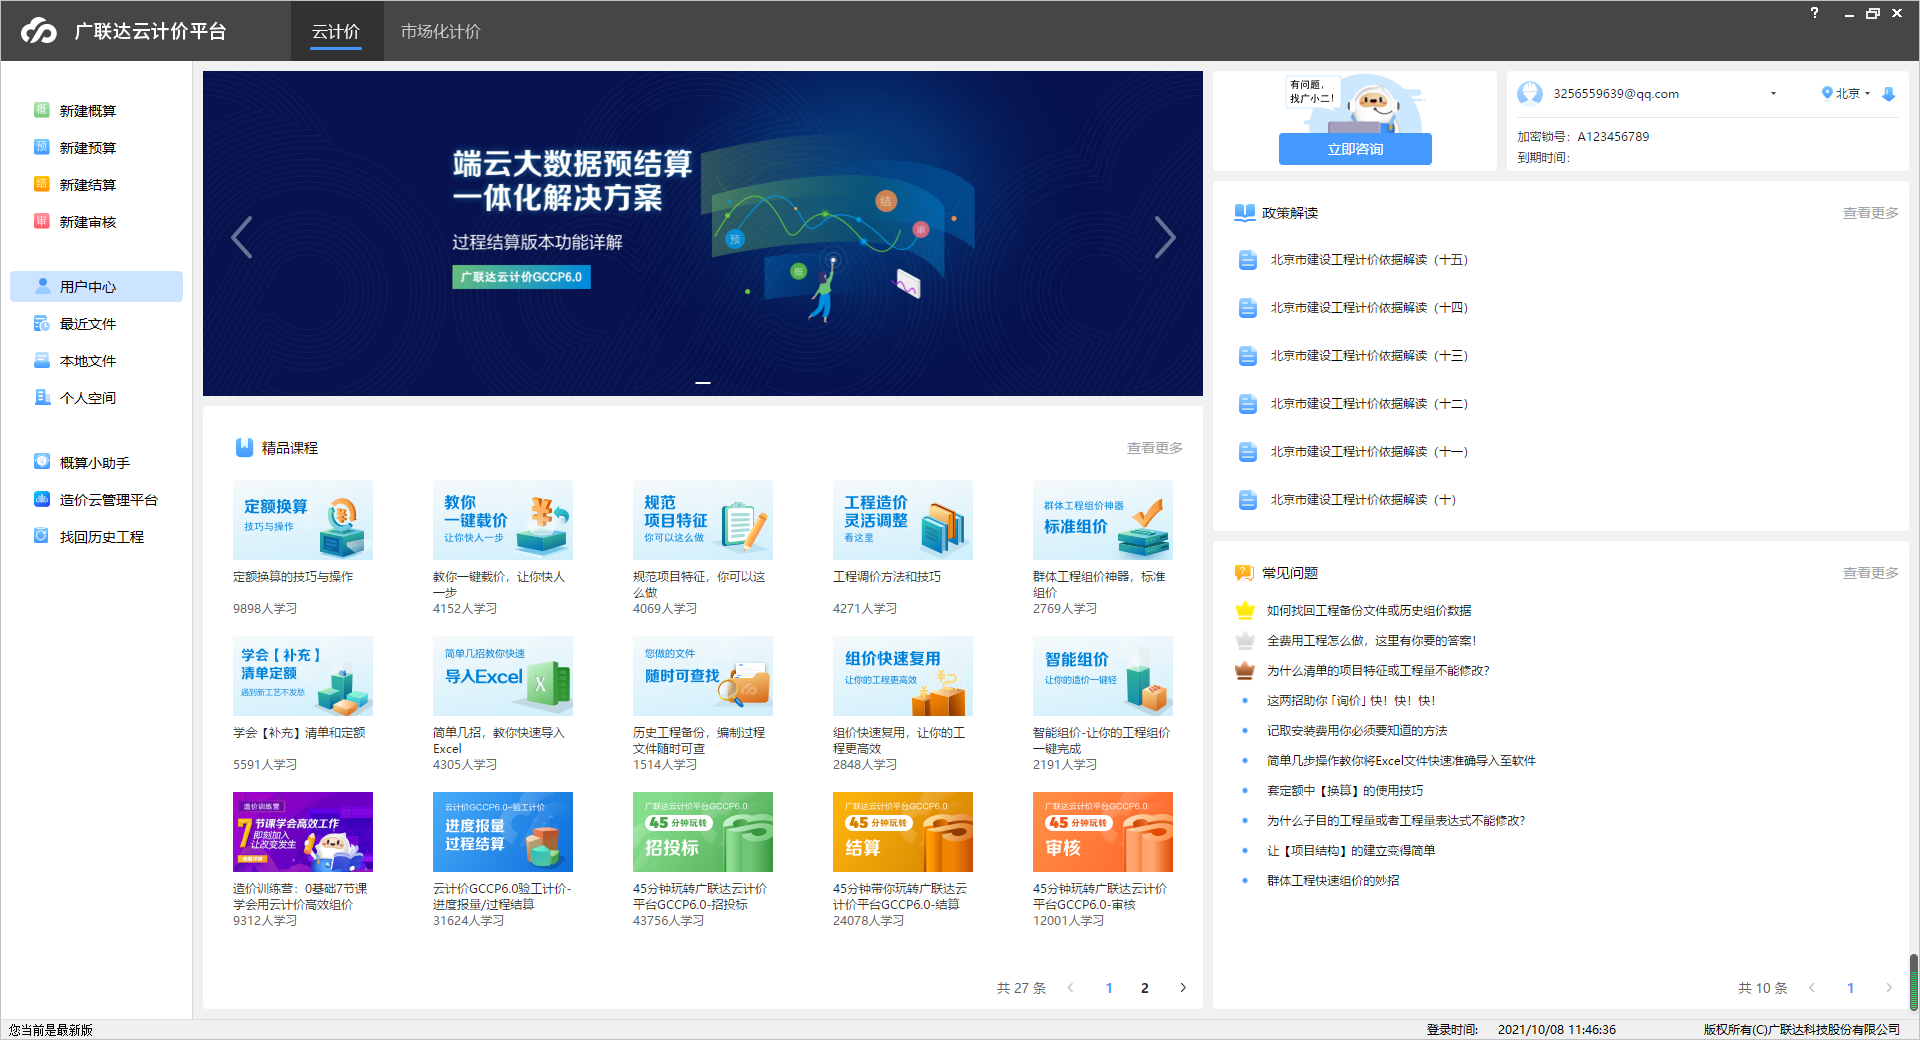
Task: Open 用户中心 in the sidebar
Action: click(x=96, y=286)
